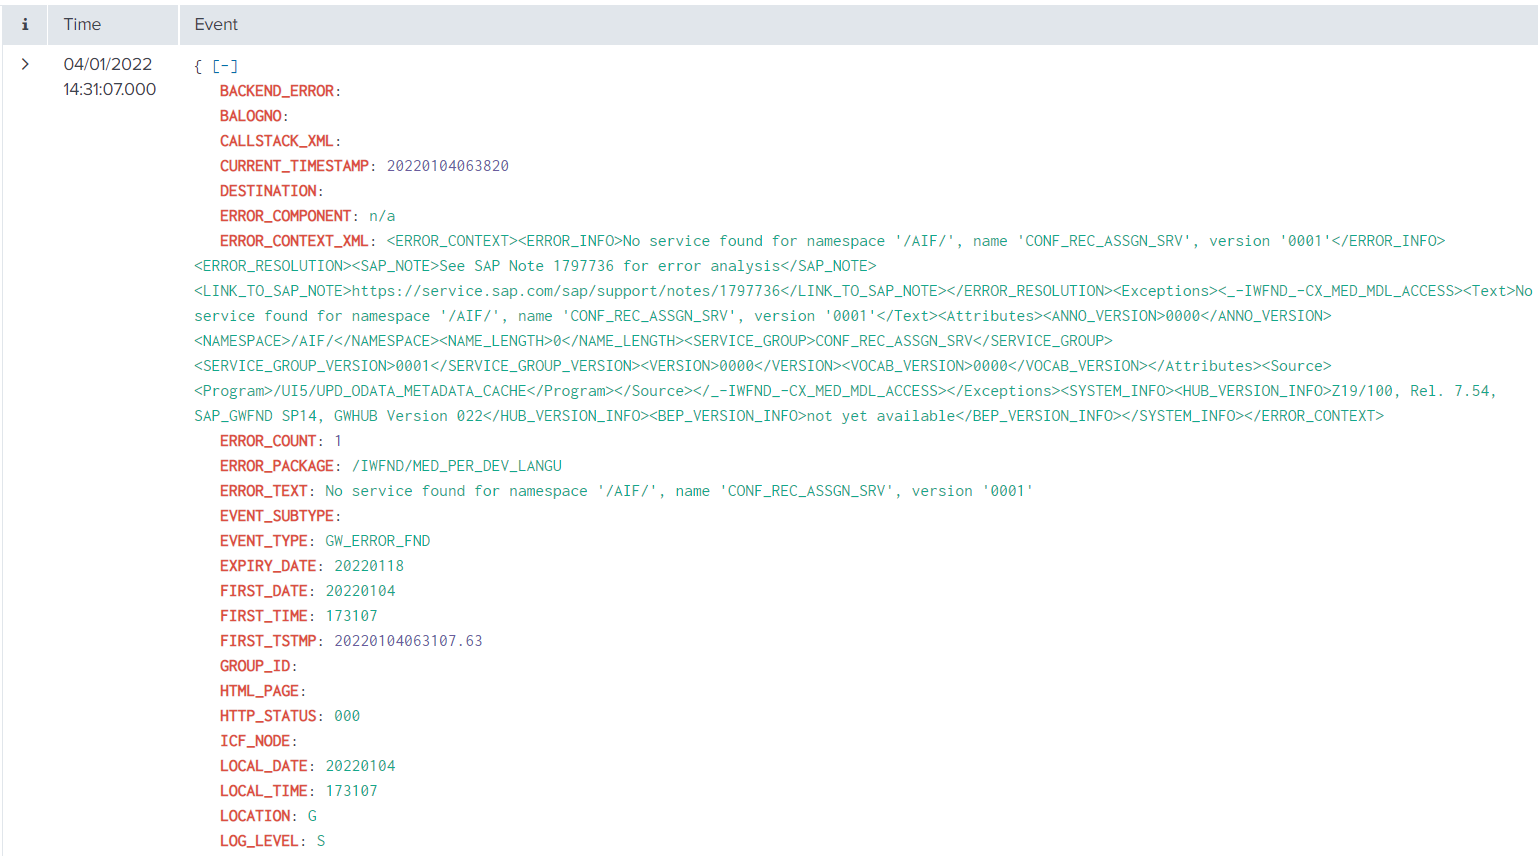Select the ERROR_PACKAGE field name
The height and width of the screenshot is (856, 1538).
pyautogui.click(x=277, y=465)
